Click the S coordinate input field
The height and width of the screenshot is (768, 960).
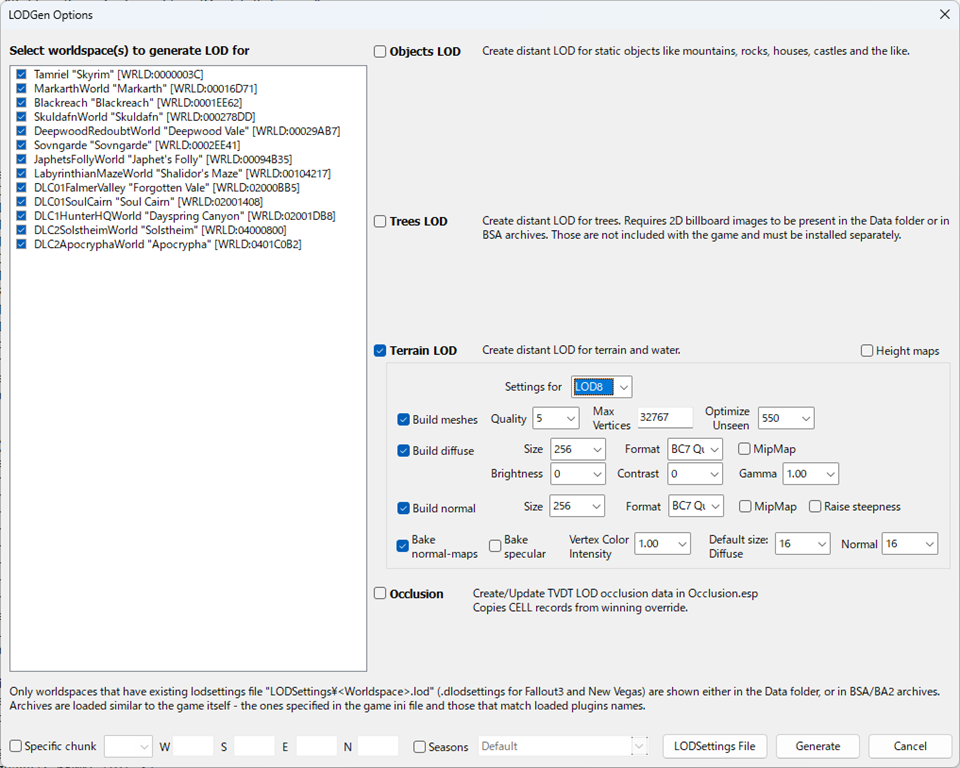[x=254, y=747]
